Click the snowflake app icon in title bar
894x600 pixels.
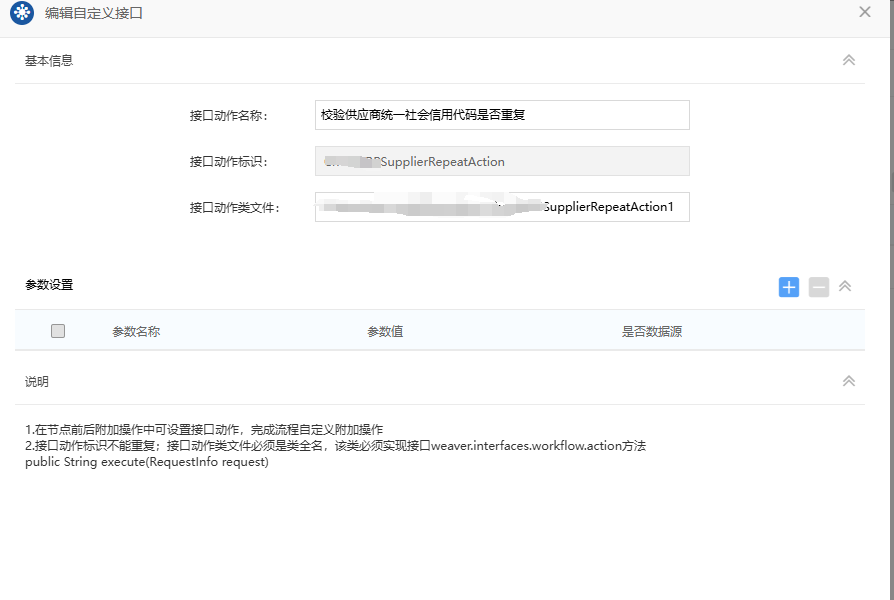click(x=22, y=13)
